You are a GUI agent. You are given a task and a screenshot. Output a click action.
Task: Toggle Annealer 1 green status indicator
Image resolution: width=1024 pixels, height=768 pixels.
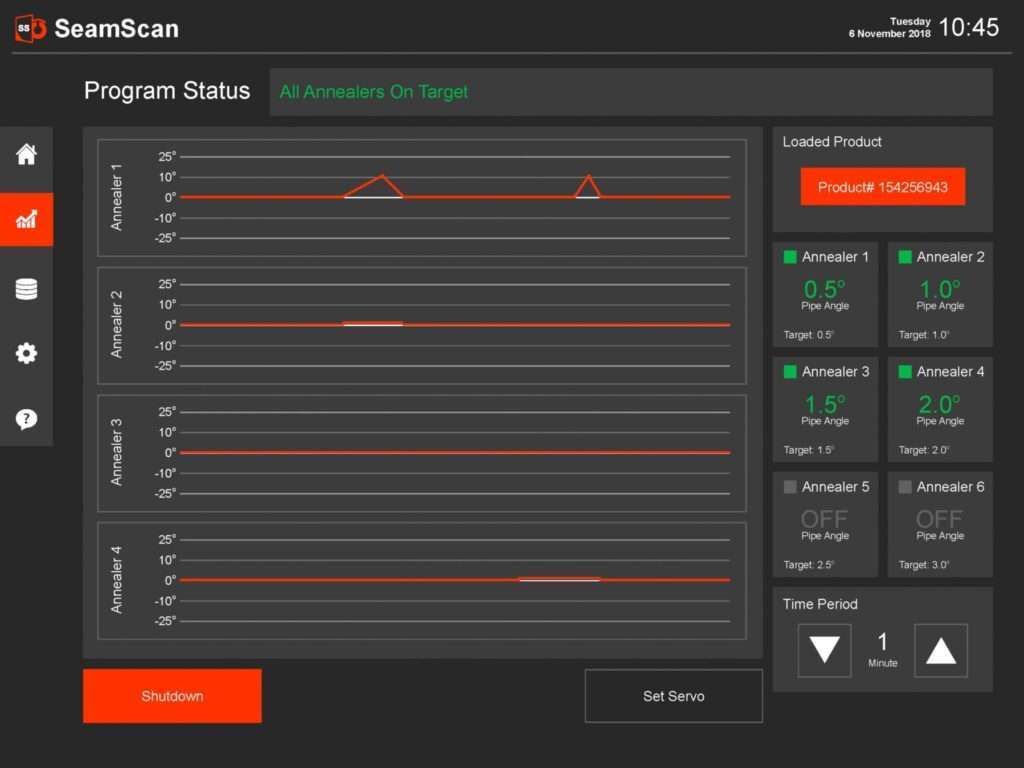point(790,257)
